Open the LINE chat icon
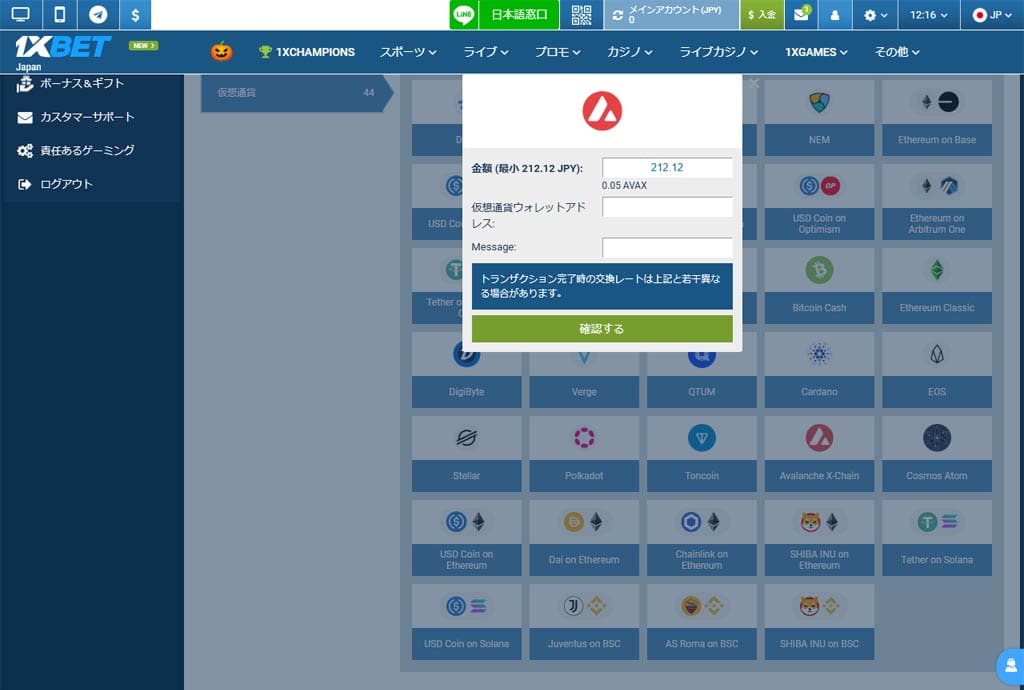 (x=464, y=14)
